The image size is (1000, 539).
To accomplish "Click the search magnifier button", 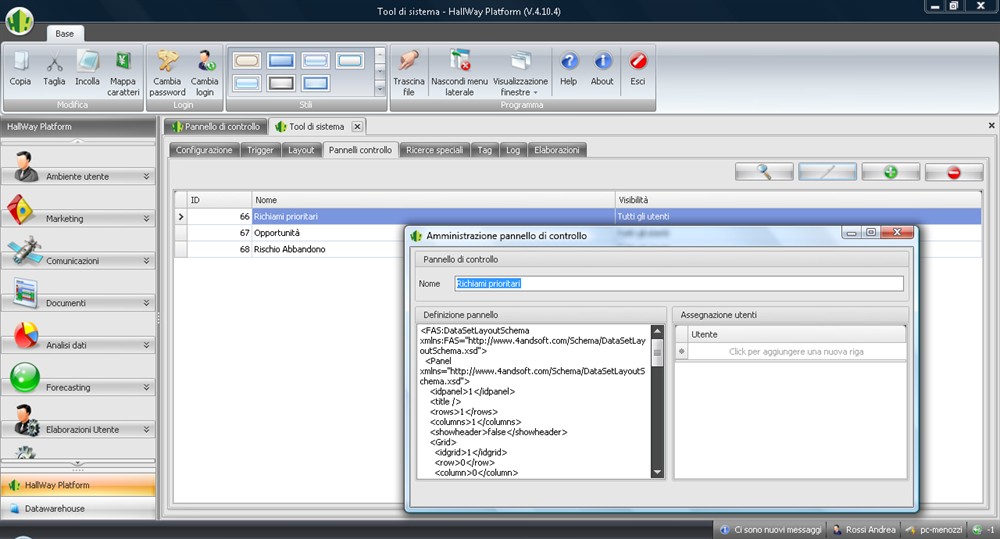I will click(764, 172).
